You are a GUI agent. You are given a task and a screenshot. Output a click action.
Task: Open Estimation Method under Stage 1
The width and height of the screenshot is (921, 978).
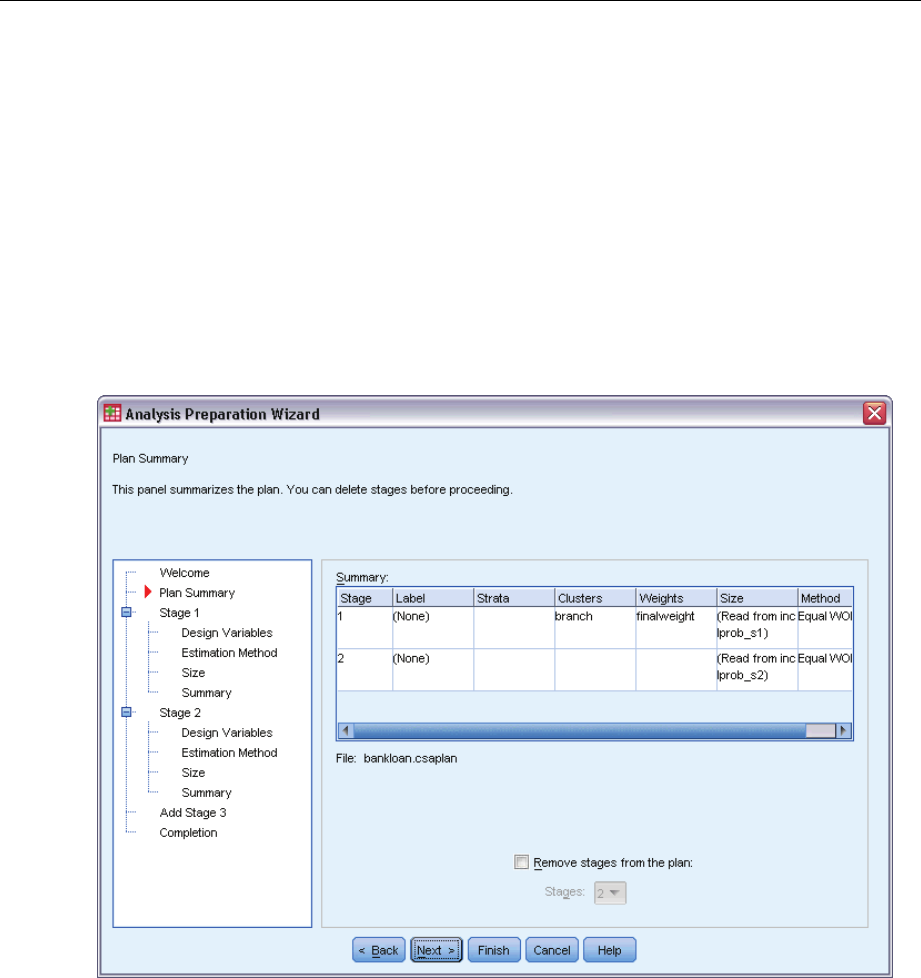point(229,652)
